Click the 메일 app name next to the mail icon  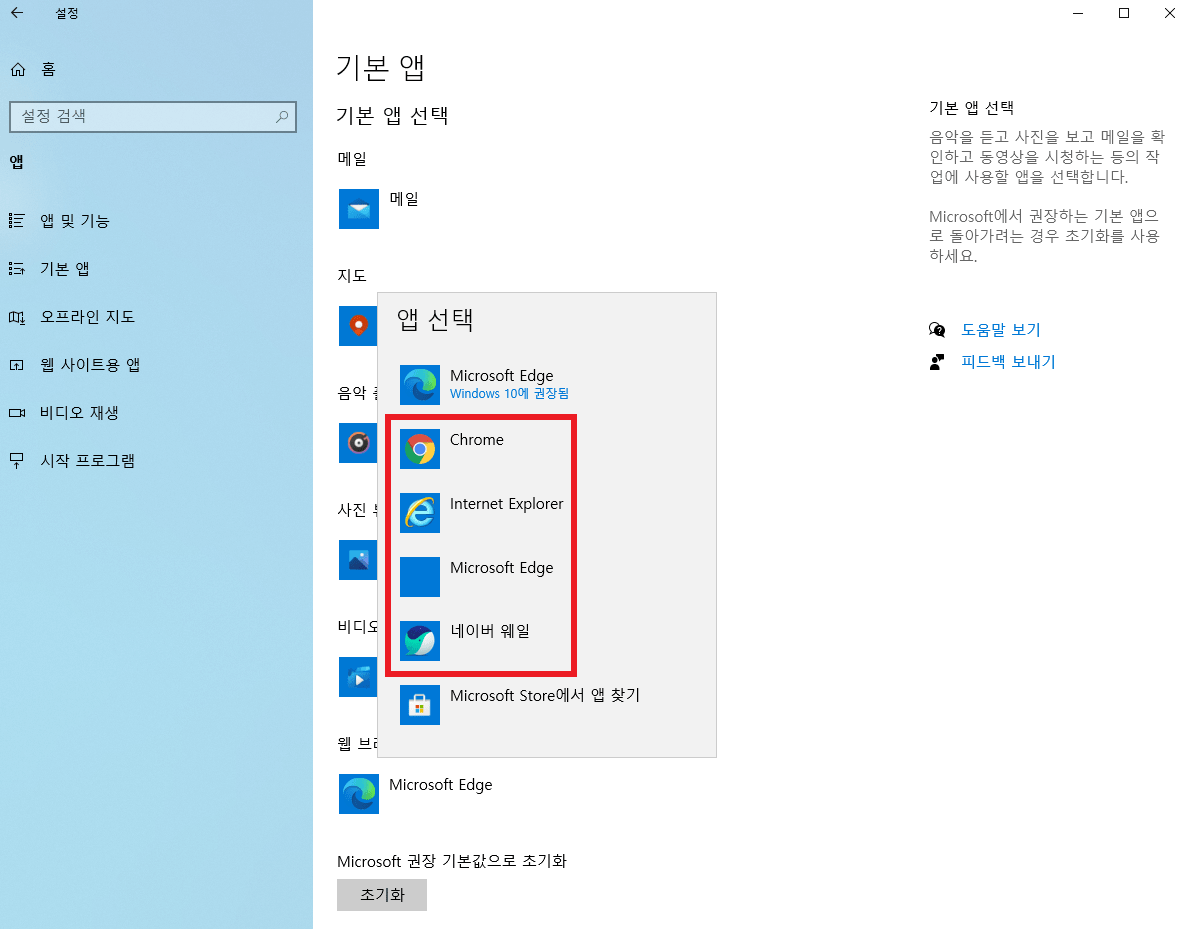pos(404,199)
